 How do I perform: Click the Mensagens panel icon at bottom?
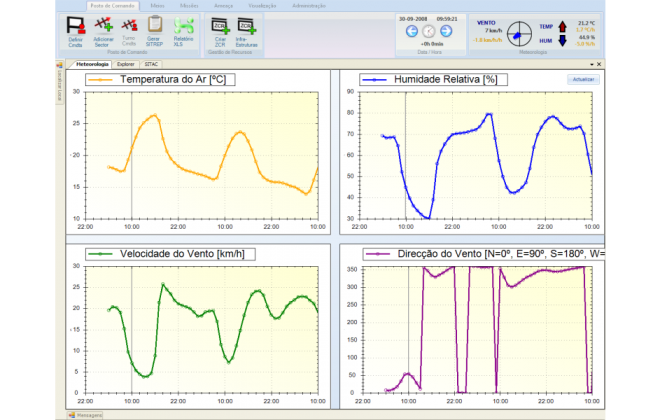(x=72, y=415)
